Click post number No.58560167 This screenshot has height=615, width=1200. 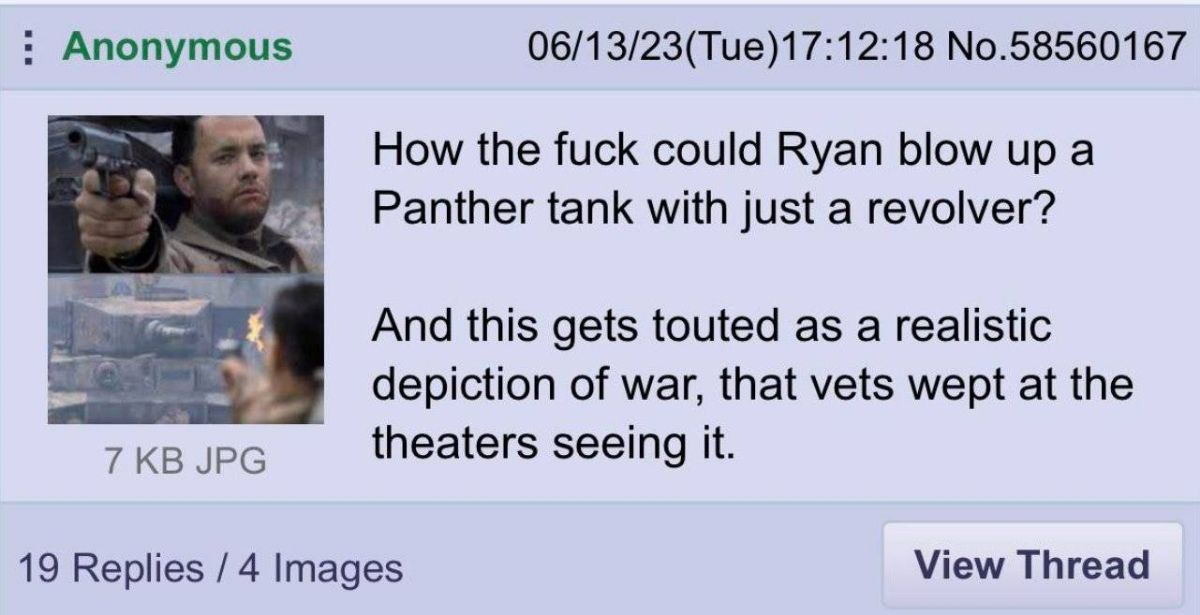click(1065, 47)
